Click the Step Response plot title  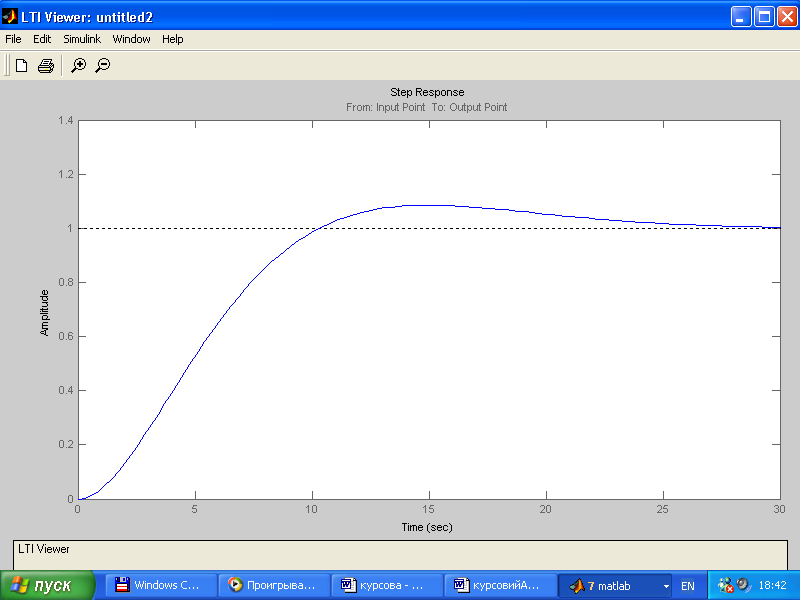(x=427, y=92)
